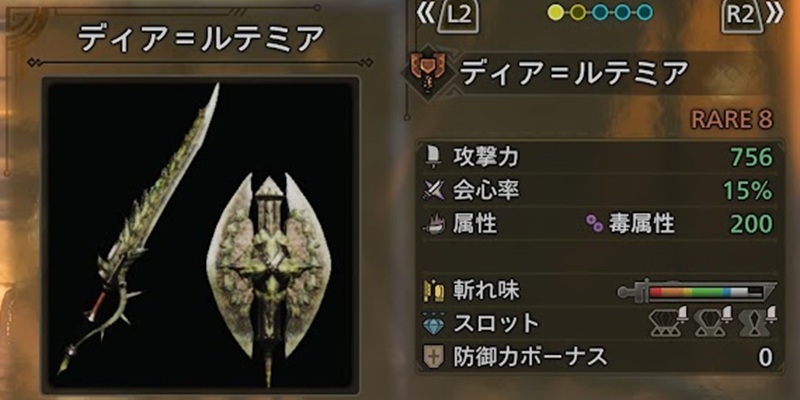
Task: Click the sword and shield weapon type icon
Action: 429,75
